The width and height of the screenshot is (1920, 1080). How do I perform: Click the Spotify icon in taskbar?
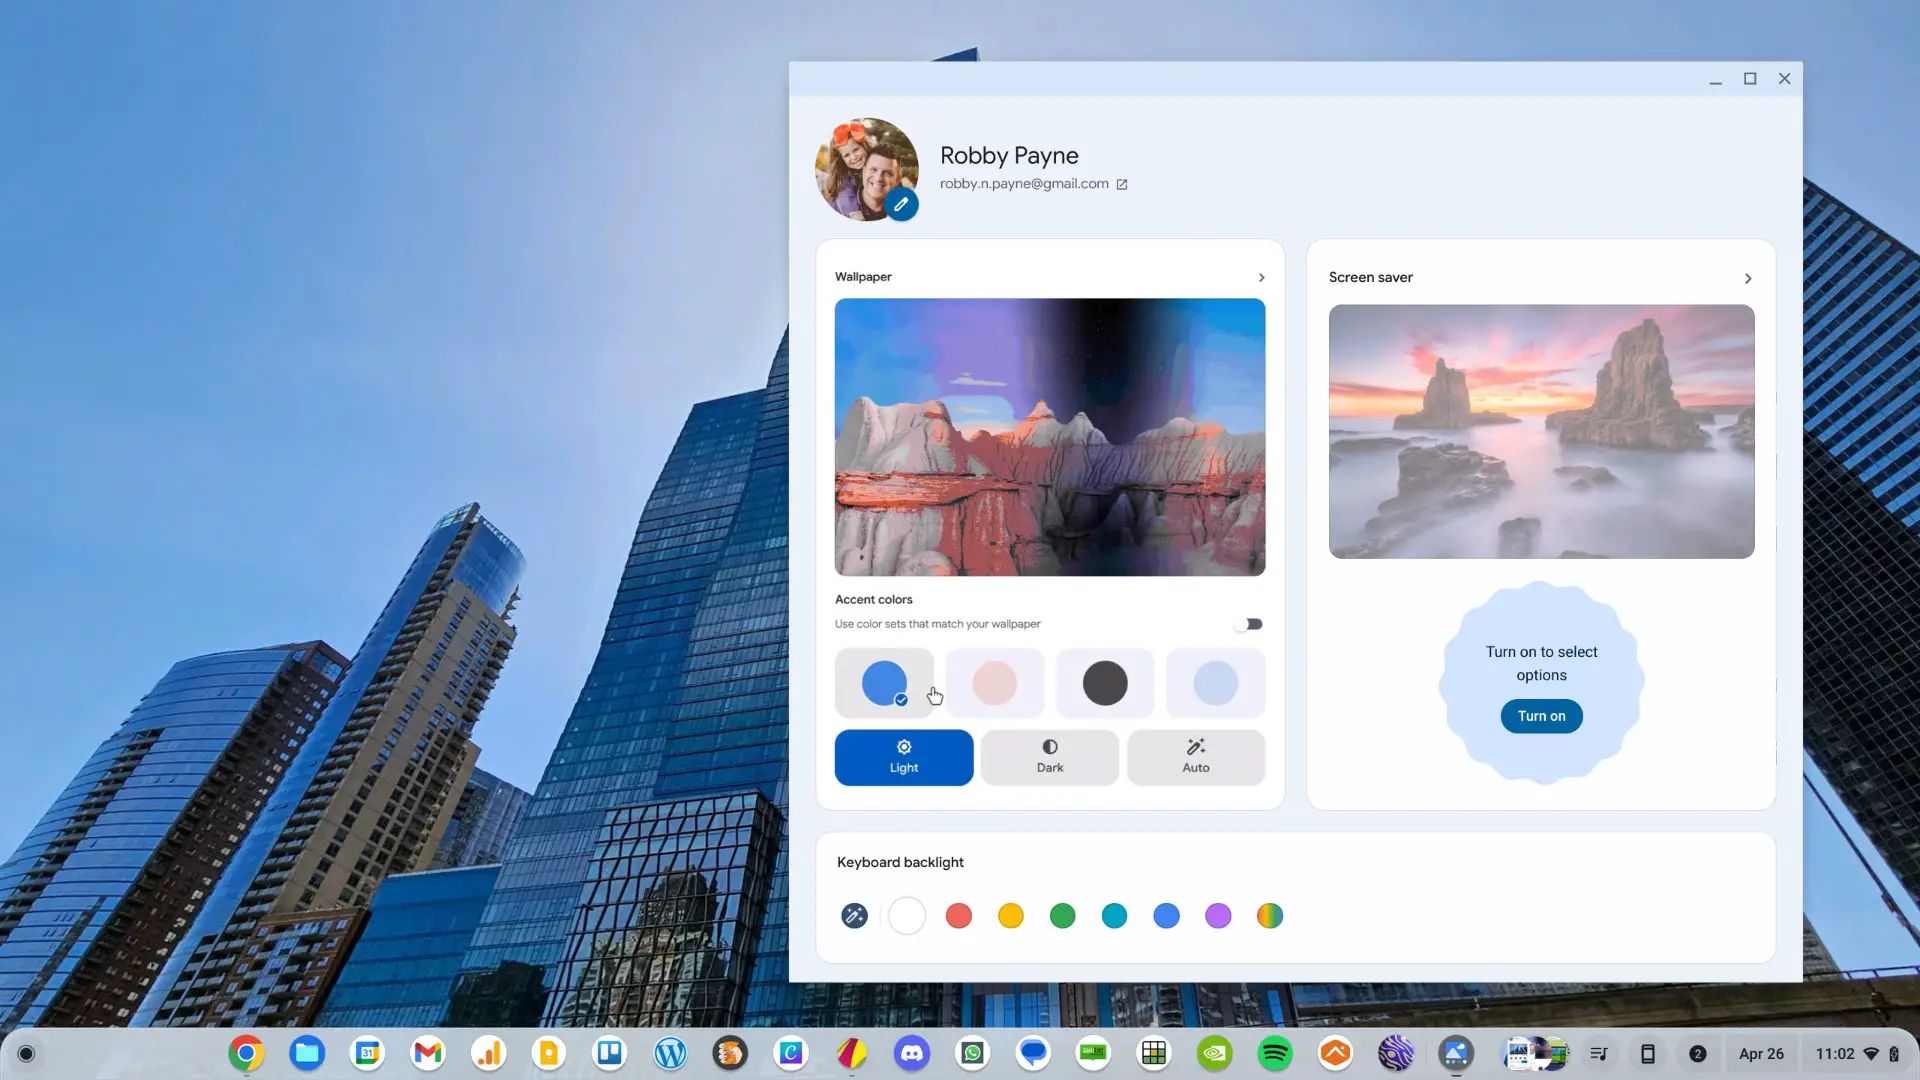[1275, 1052]
